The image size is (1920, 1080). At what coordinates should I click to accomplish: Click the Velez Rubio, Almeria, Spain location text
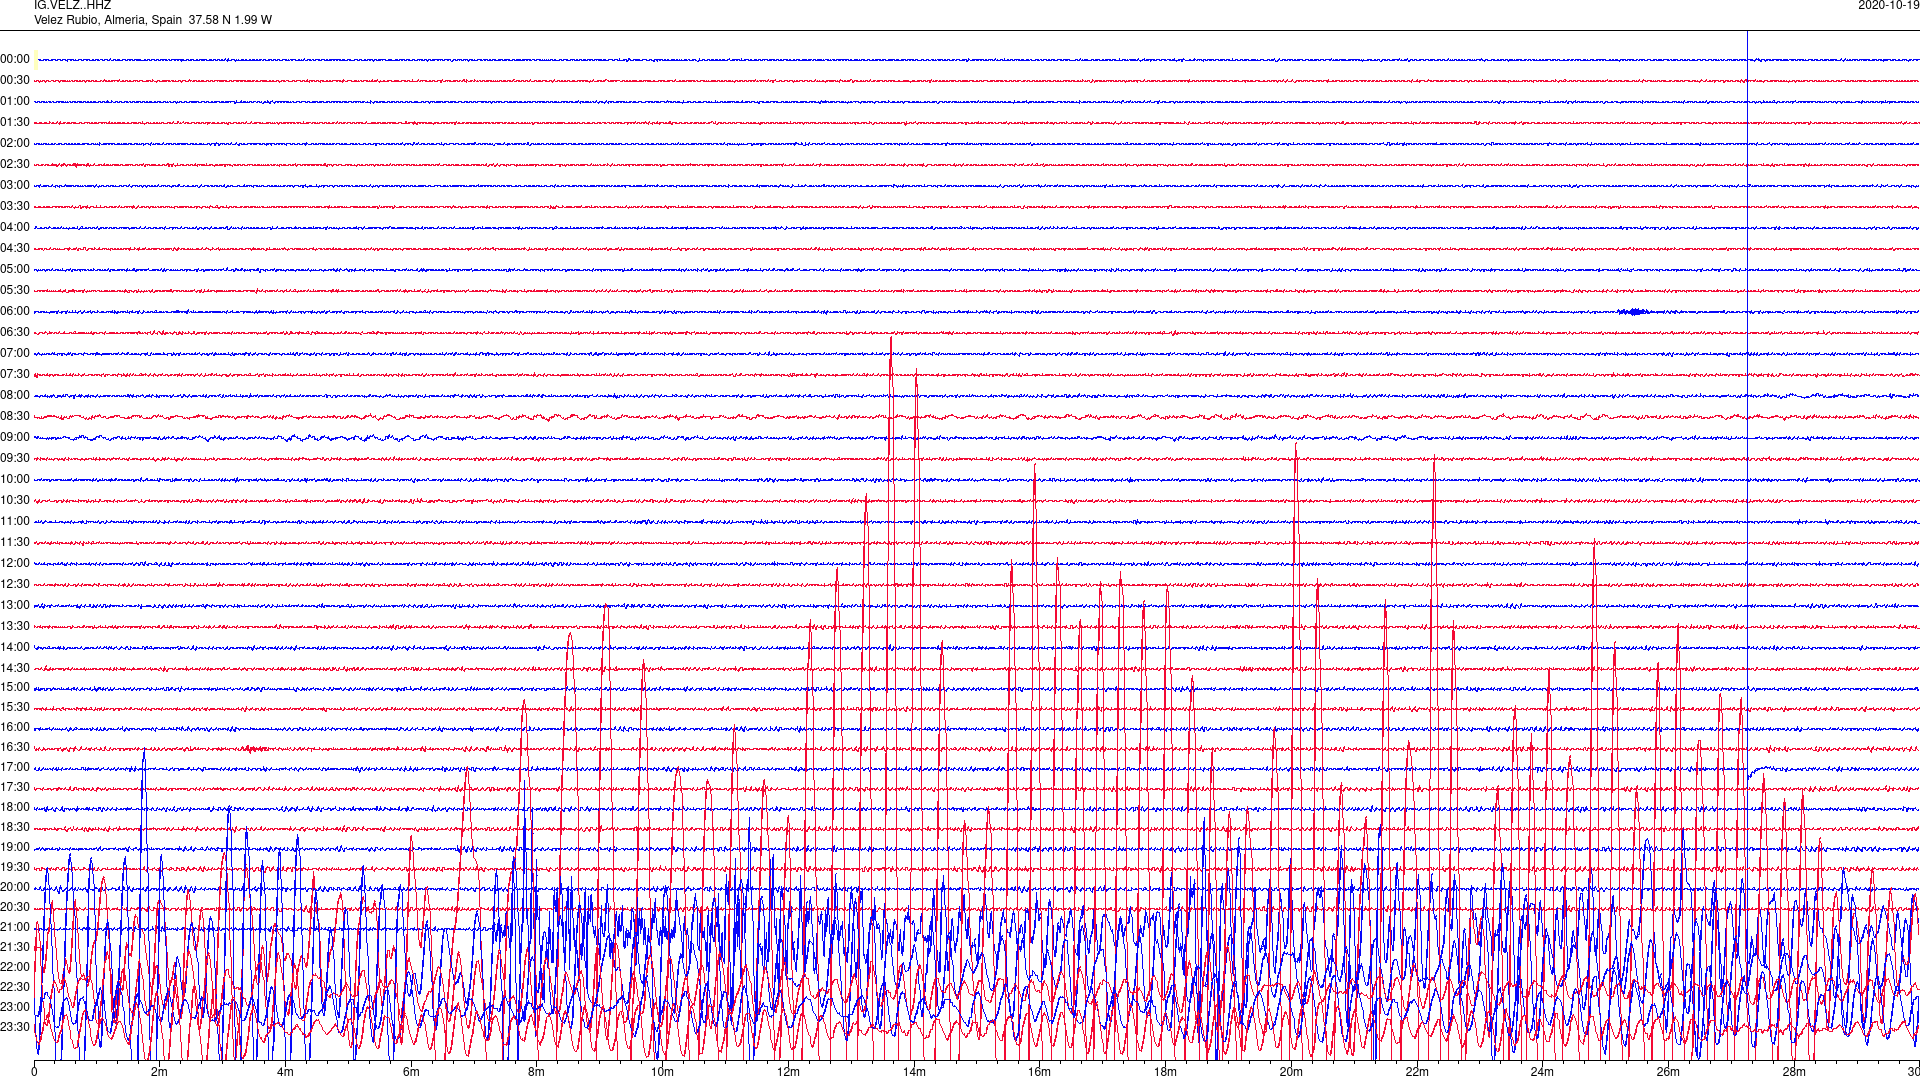click(108, 20)
